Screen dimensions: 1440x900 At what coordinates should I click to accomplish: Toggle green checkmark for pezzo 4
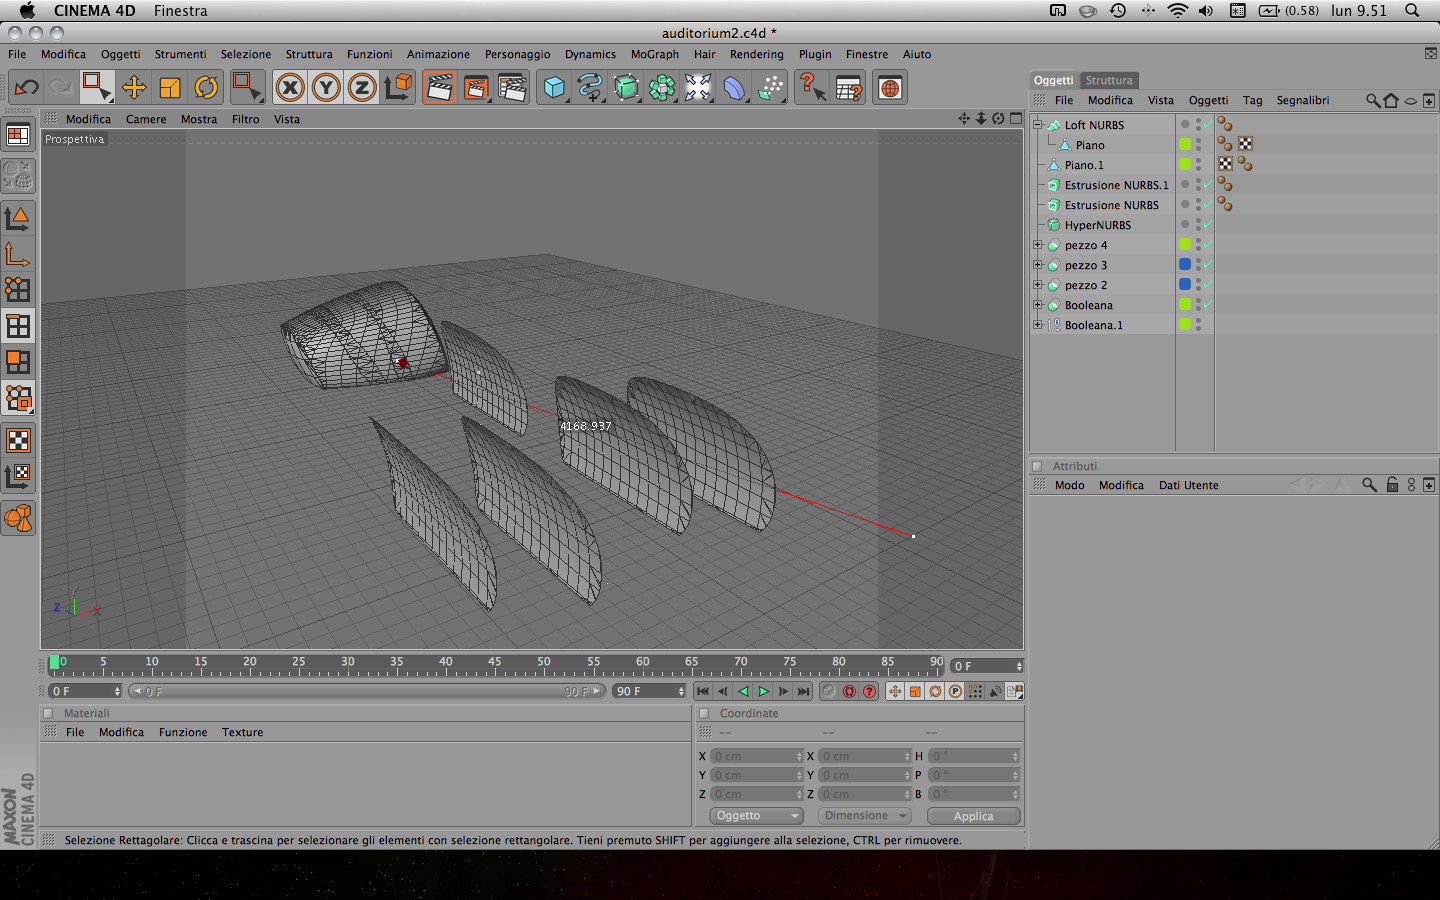coord(1208,245)
